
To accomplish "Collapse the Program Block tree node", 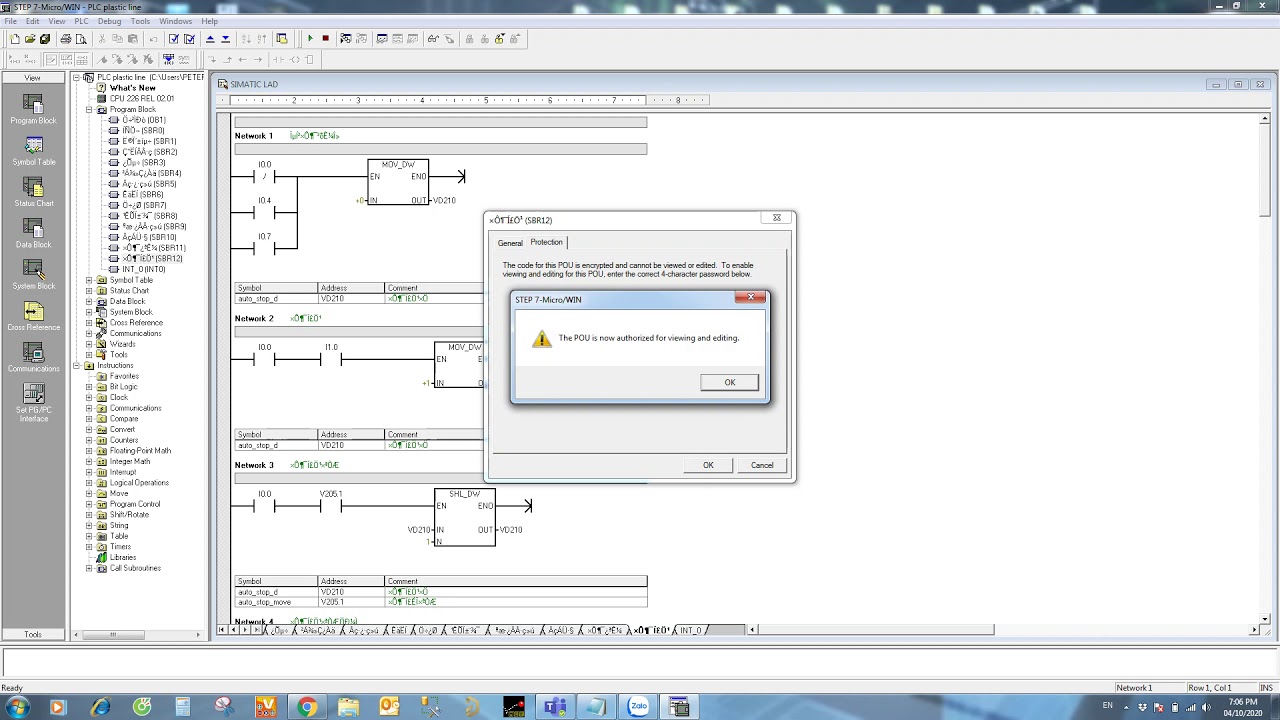I will pos(89,109).
